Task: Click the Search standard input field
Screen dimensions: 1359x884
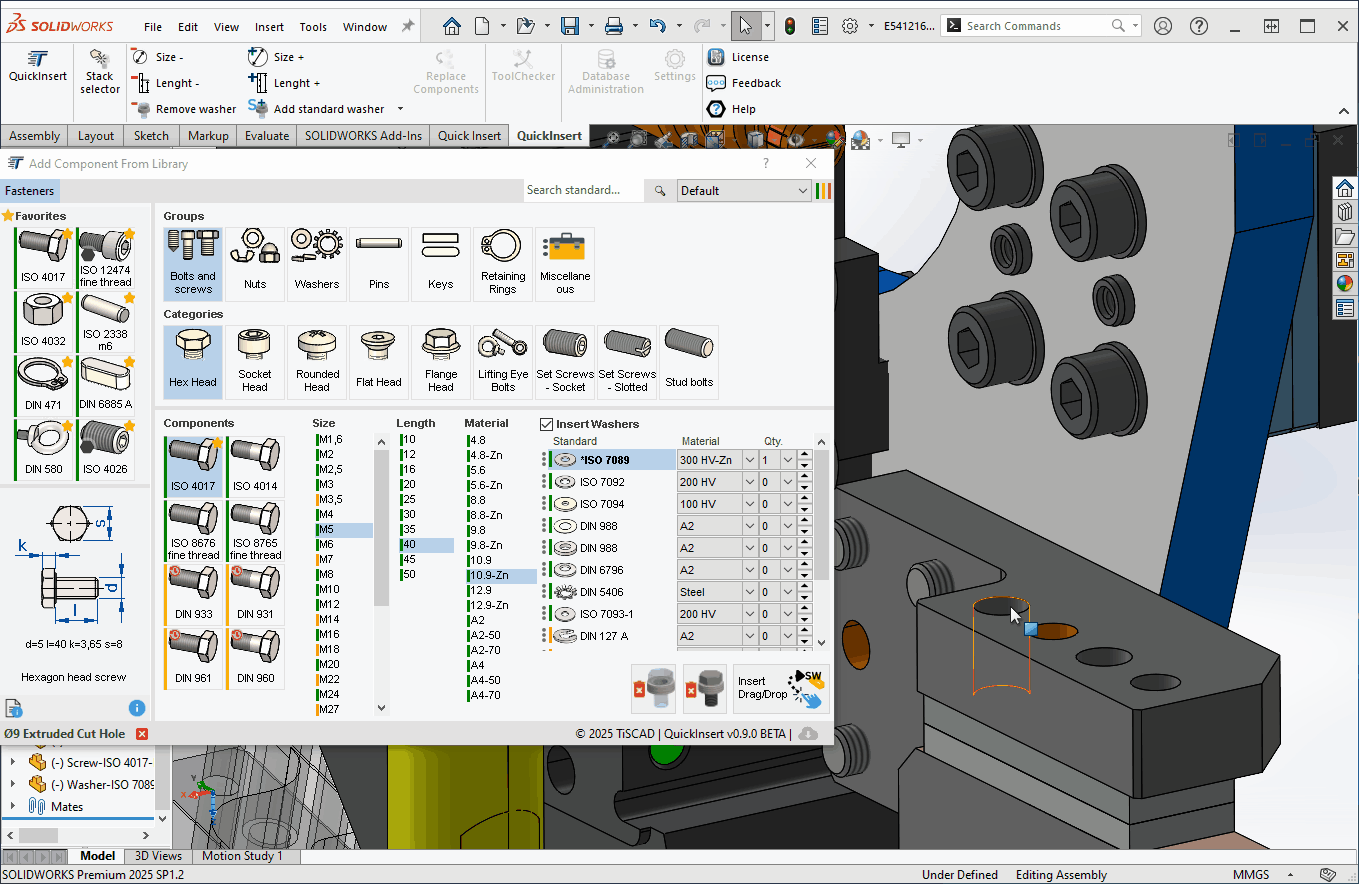Action: click(584, 190)
